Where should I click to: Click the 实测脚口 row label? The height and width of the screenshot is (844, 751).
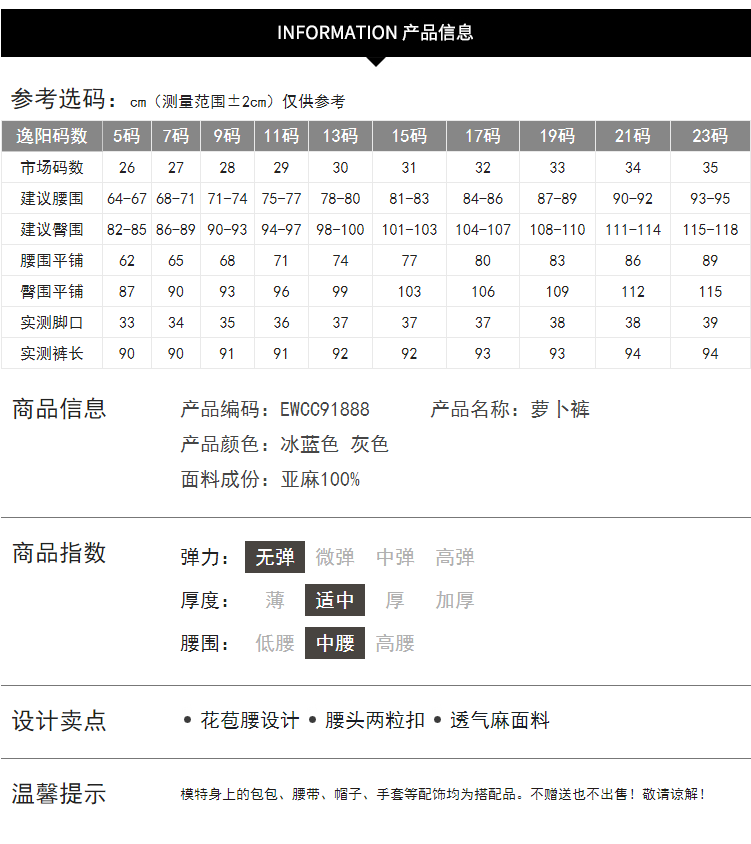[x=52, y=322]
